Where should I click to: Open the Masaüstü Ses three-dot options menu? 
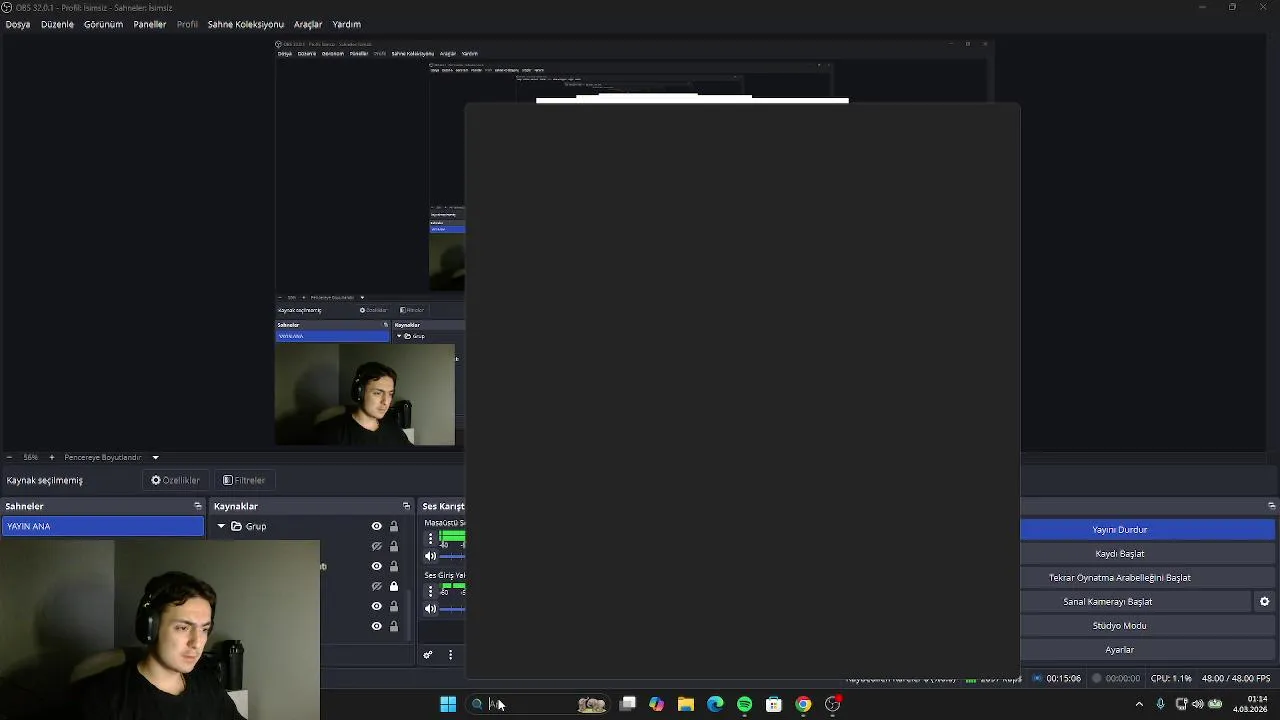[430, 538]
